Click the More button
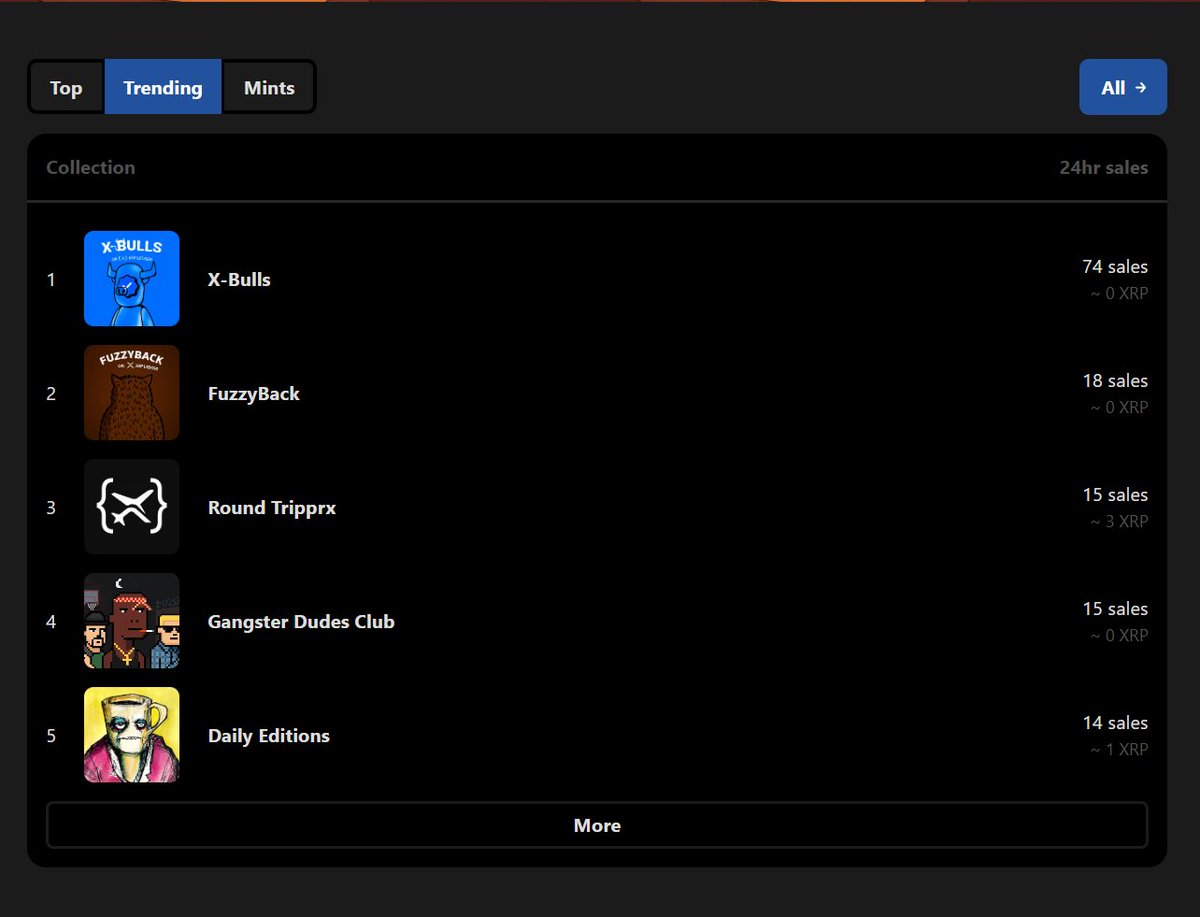The height and width of the screenshot is (917, 1200). [x=597, y=825]
